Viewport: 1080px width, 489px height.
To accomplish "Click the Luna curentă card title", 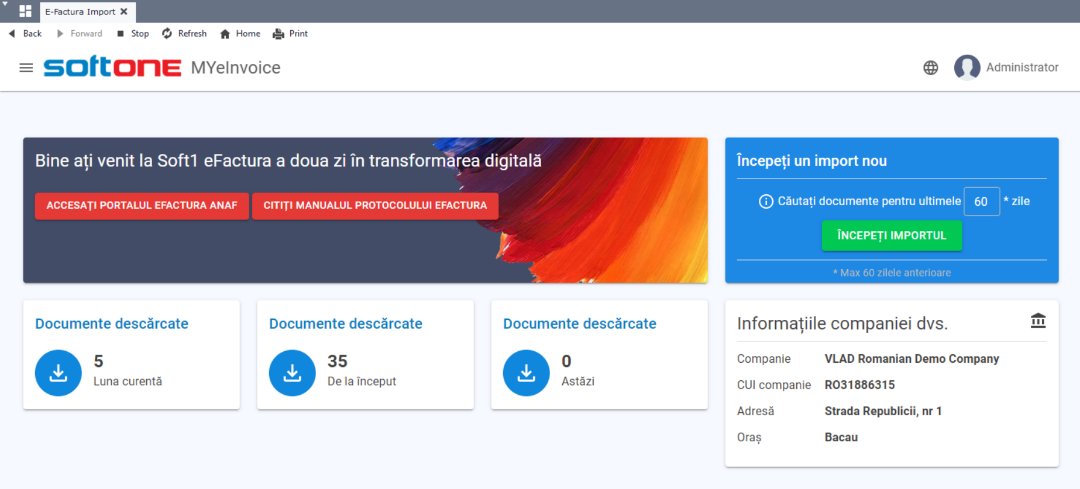I will click(112, 324).
